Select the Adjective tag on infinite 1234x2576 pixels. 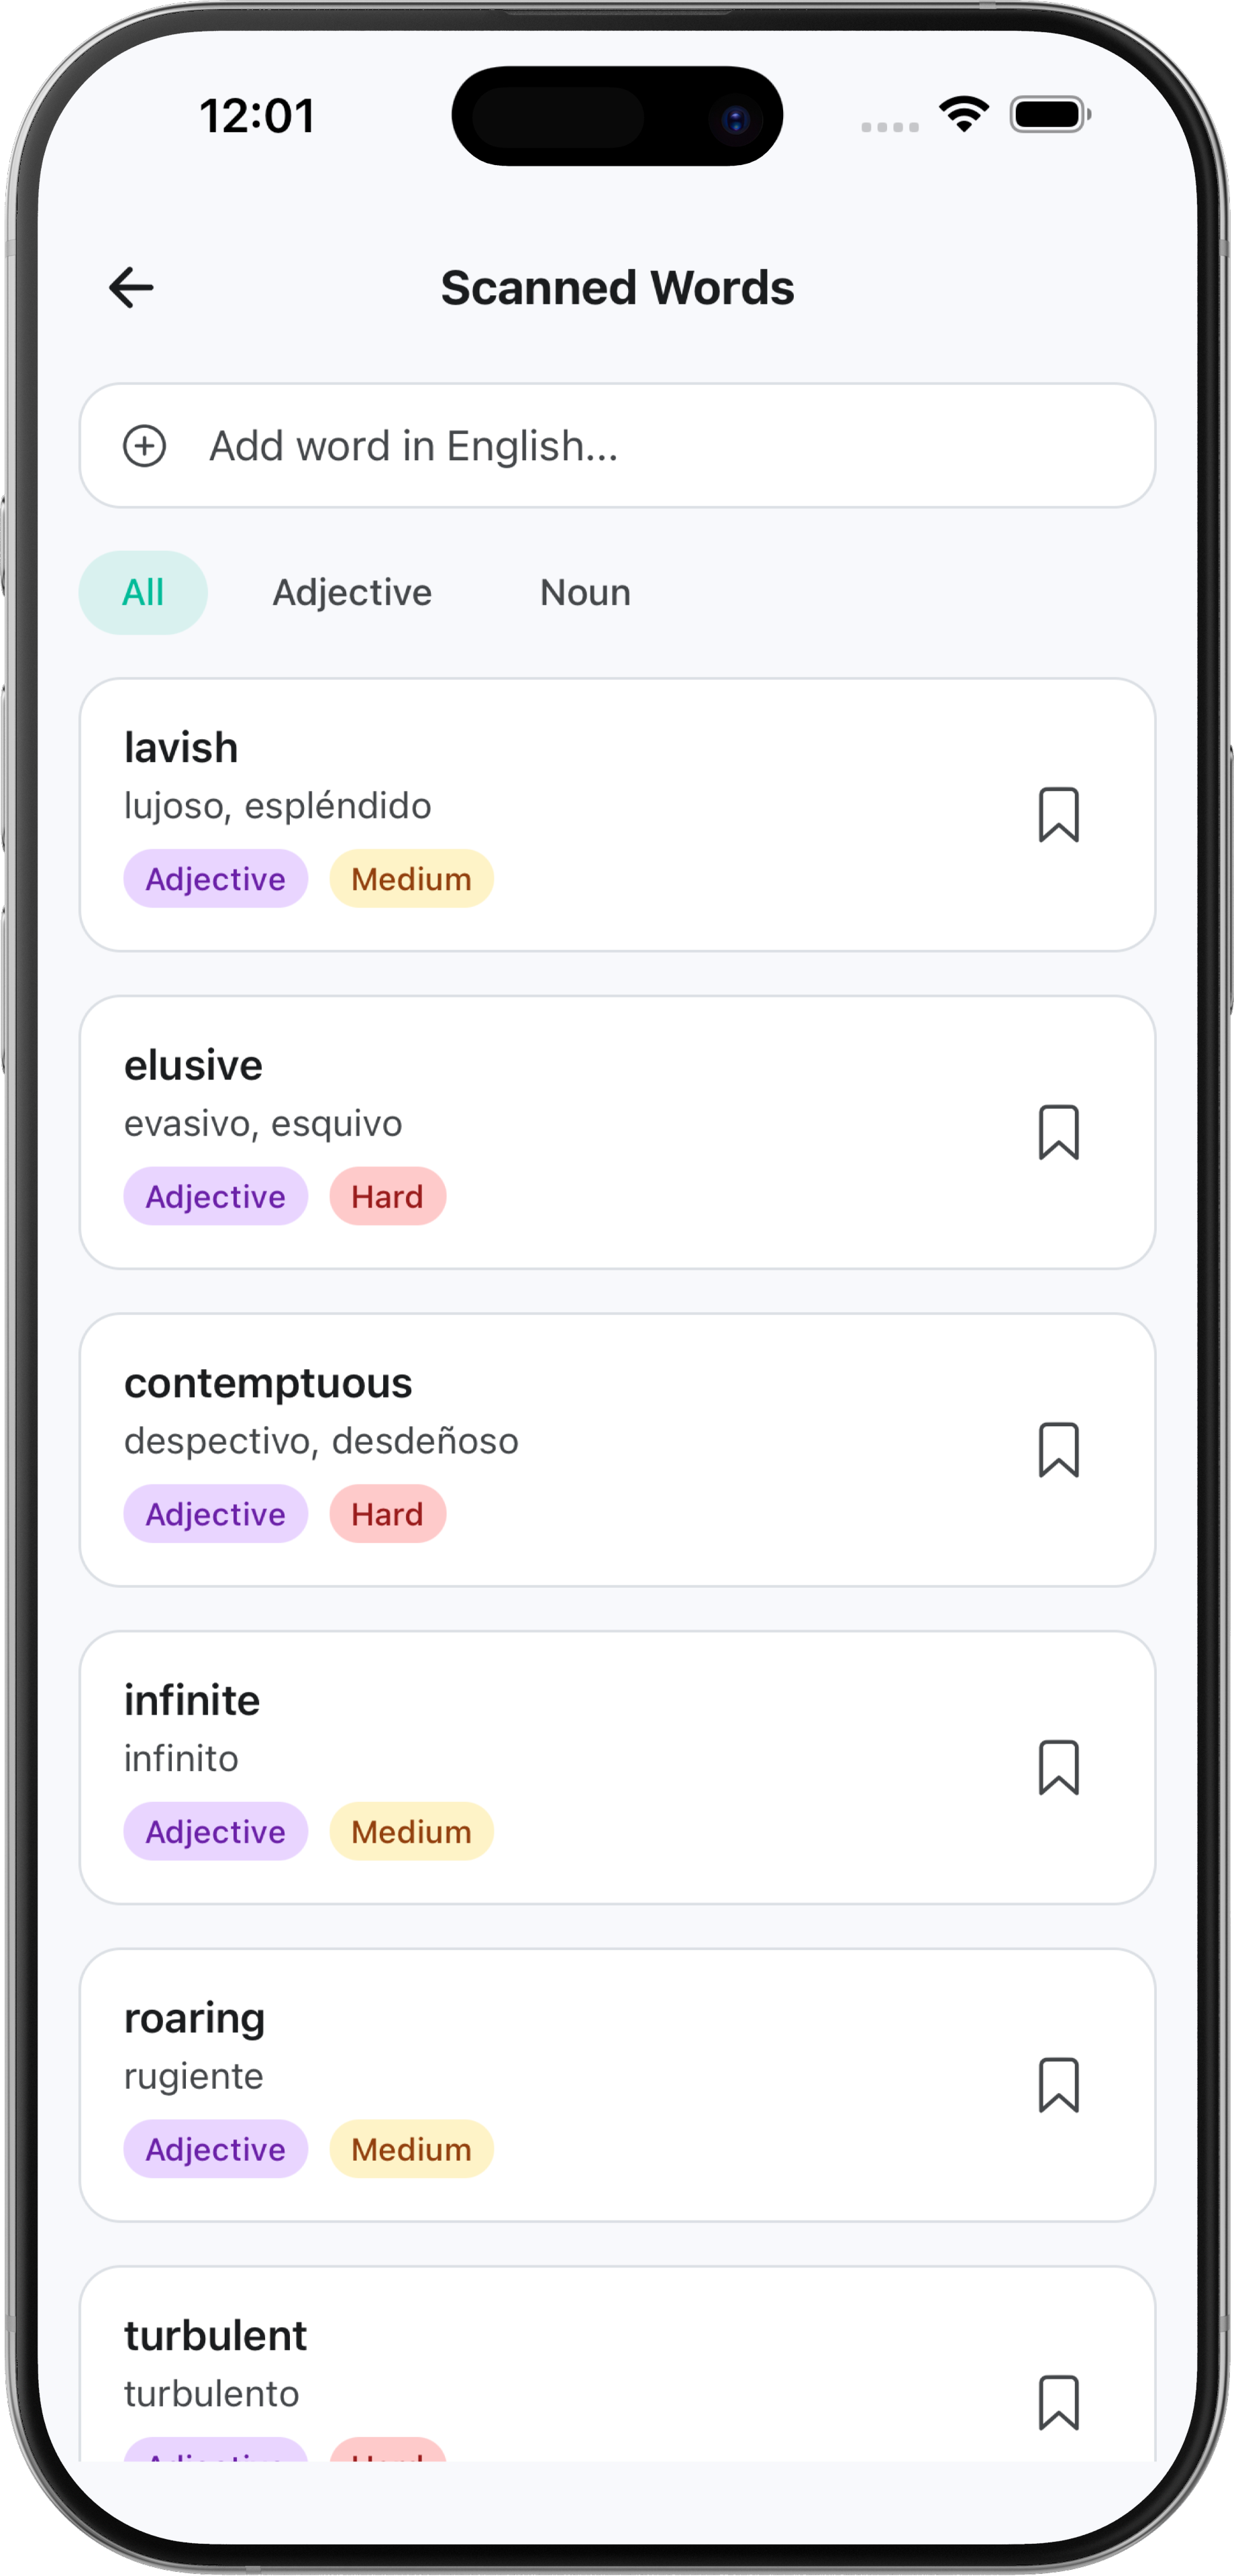[215, 1831]
